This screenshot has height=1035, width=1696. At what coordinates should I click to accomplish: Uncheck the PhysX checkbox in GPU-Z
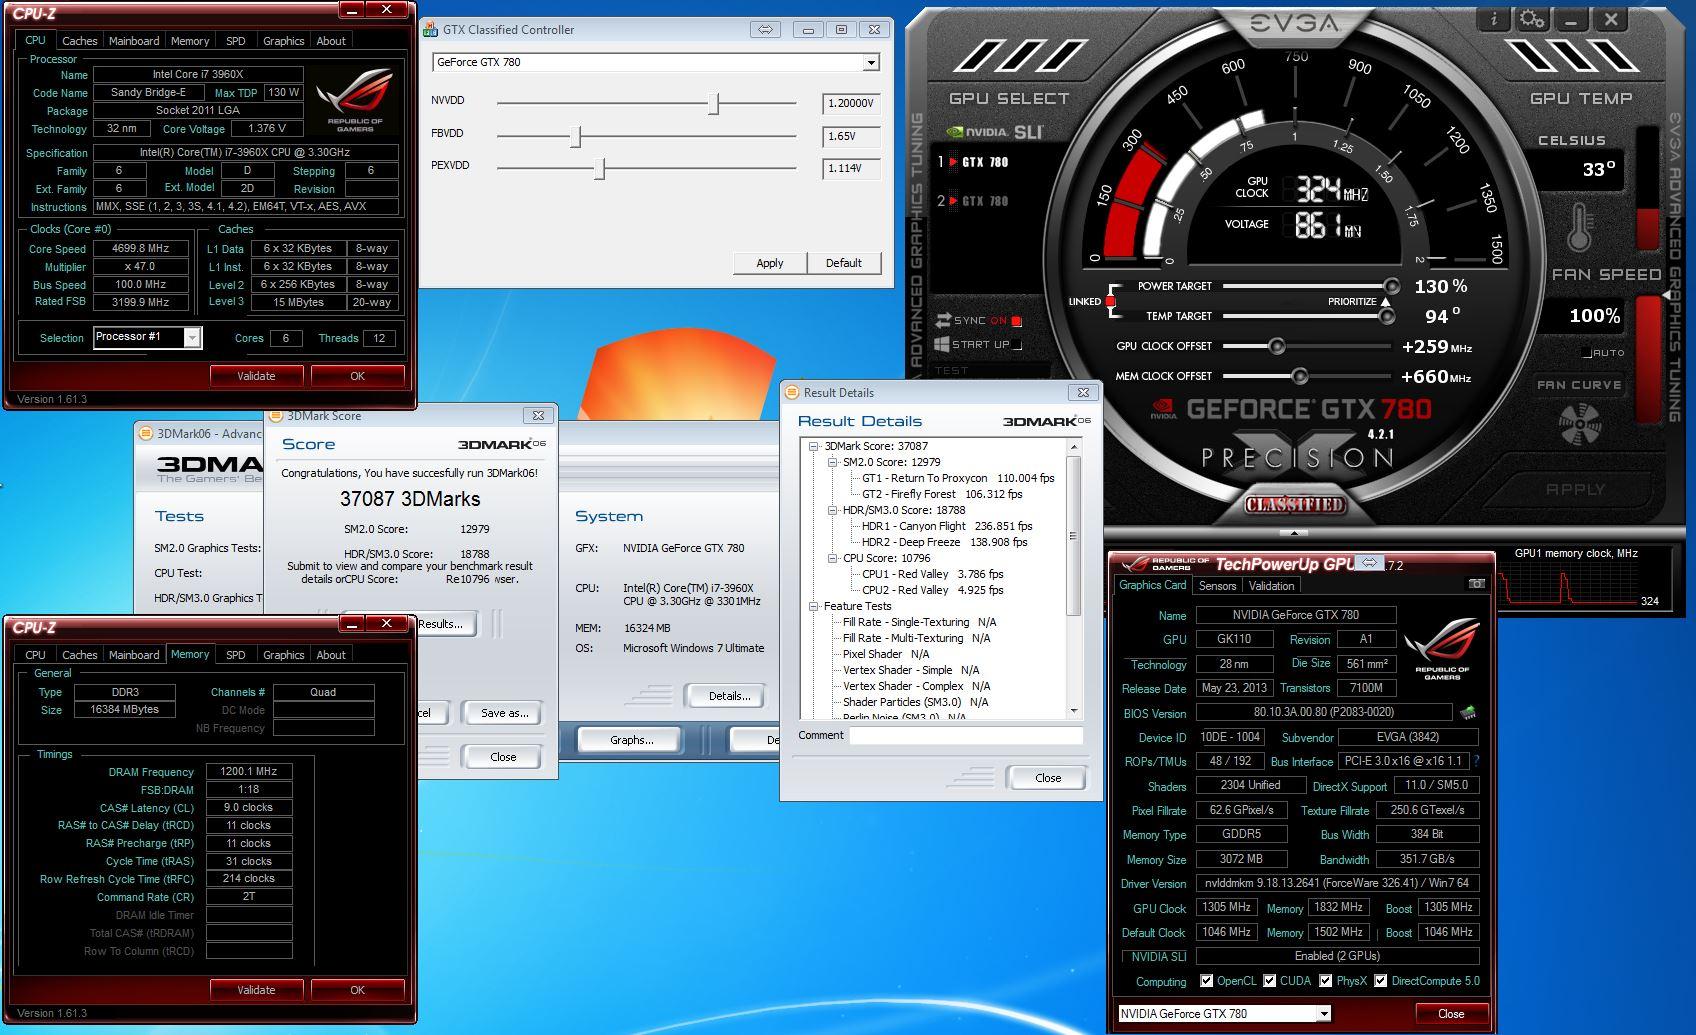click(1326, 981)
